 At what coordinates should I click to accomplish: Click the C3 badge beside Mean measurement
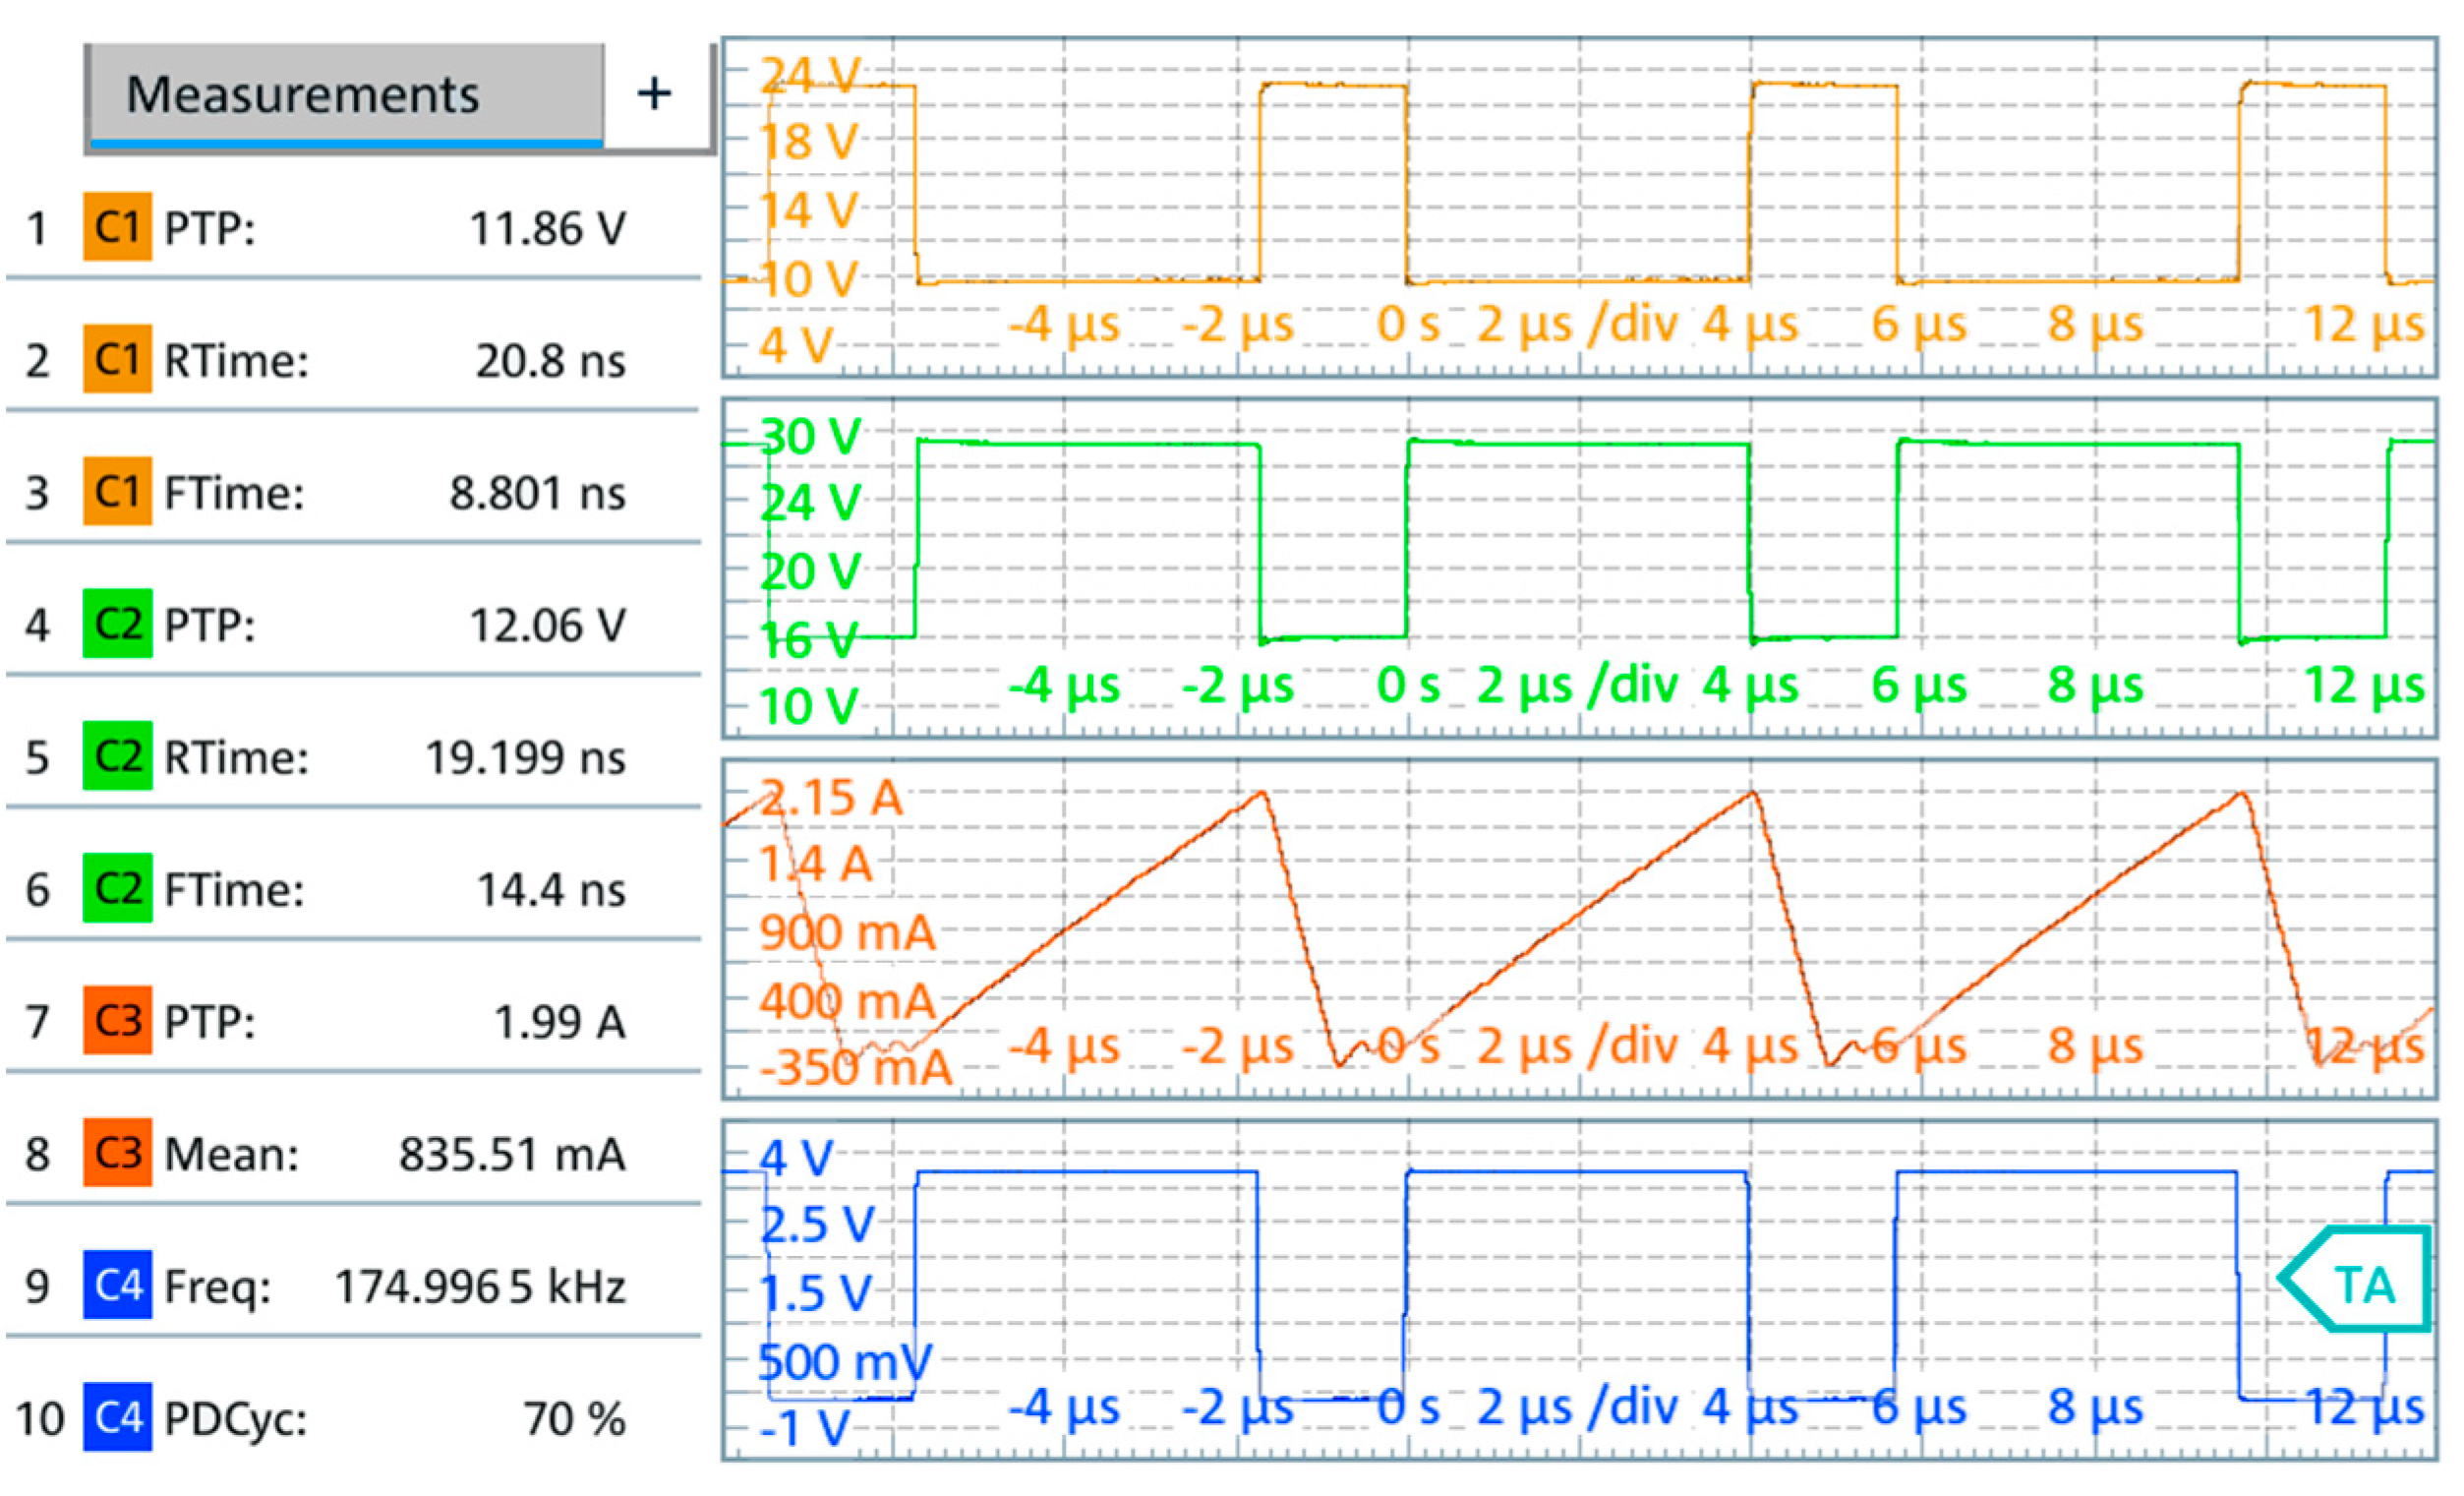point(117,1152)
